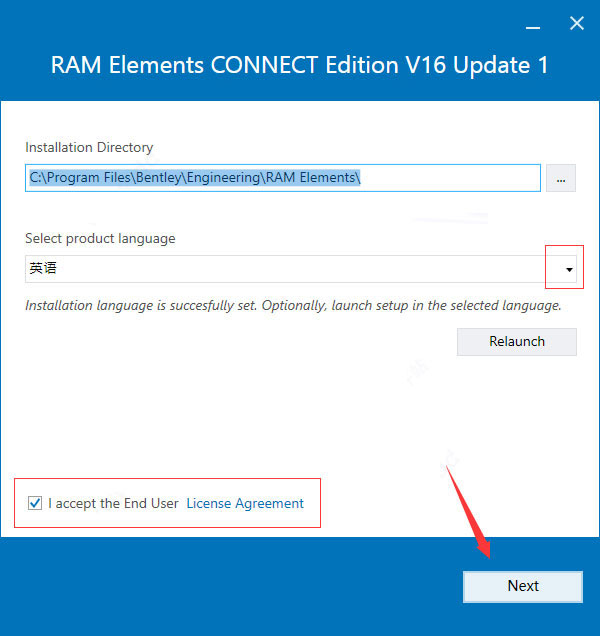Open the folder browse ellipsis button
The height and width of the screenshot is (636, 600).
click(561, 178)
